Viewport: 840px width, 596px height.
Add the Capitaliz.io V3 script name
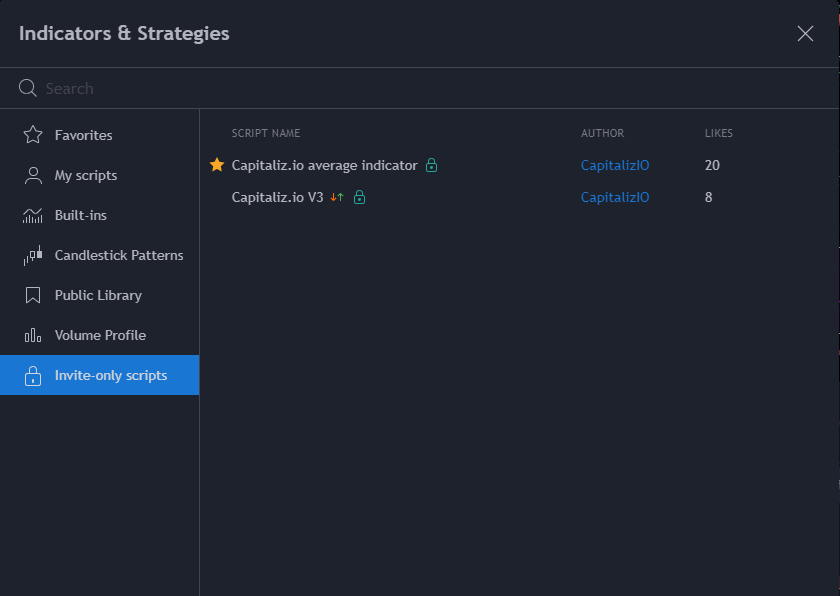pyautogui.click(x=277, y=197)
